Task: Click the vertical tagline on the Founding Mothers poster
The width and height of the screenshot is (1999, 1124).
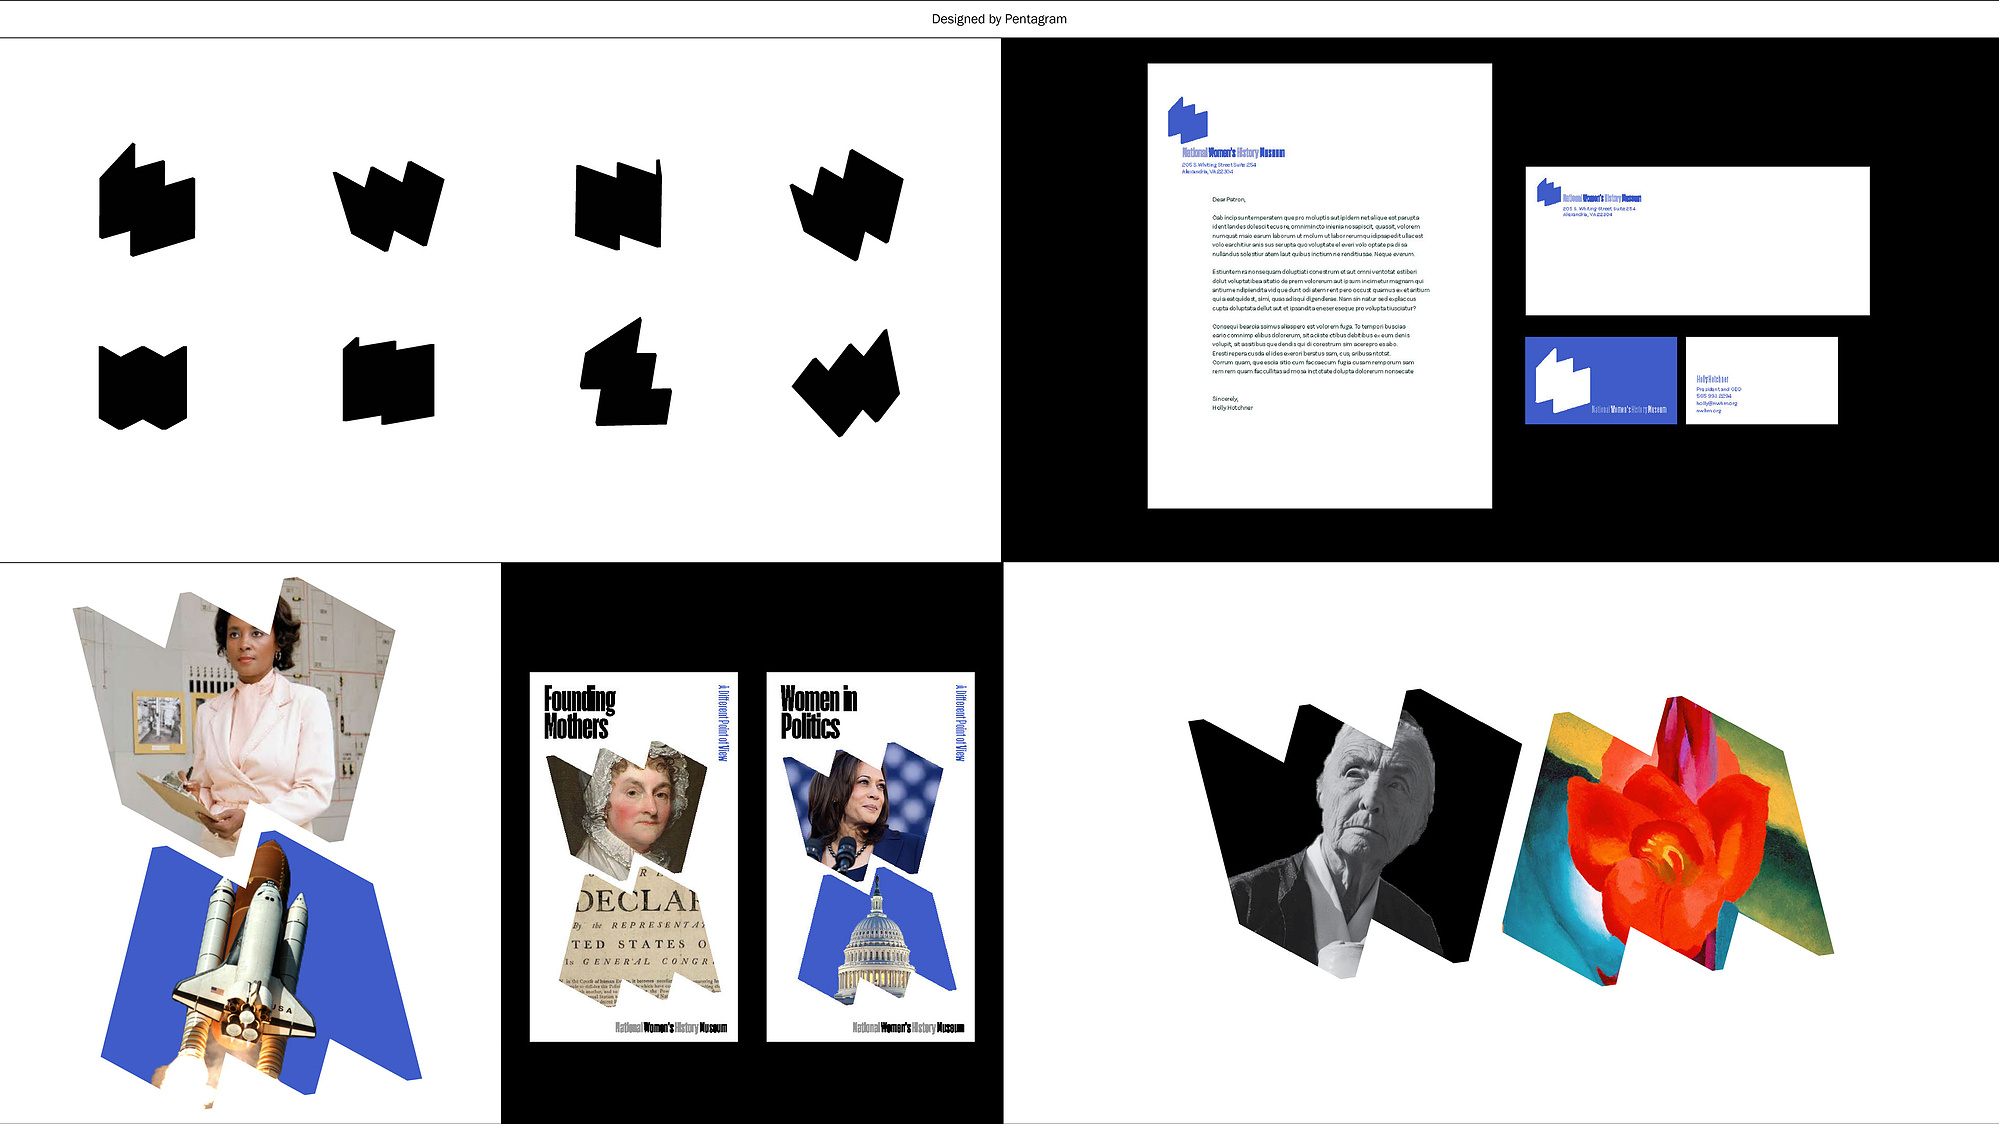Action: [x=723, y=723]
